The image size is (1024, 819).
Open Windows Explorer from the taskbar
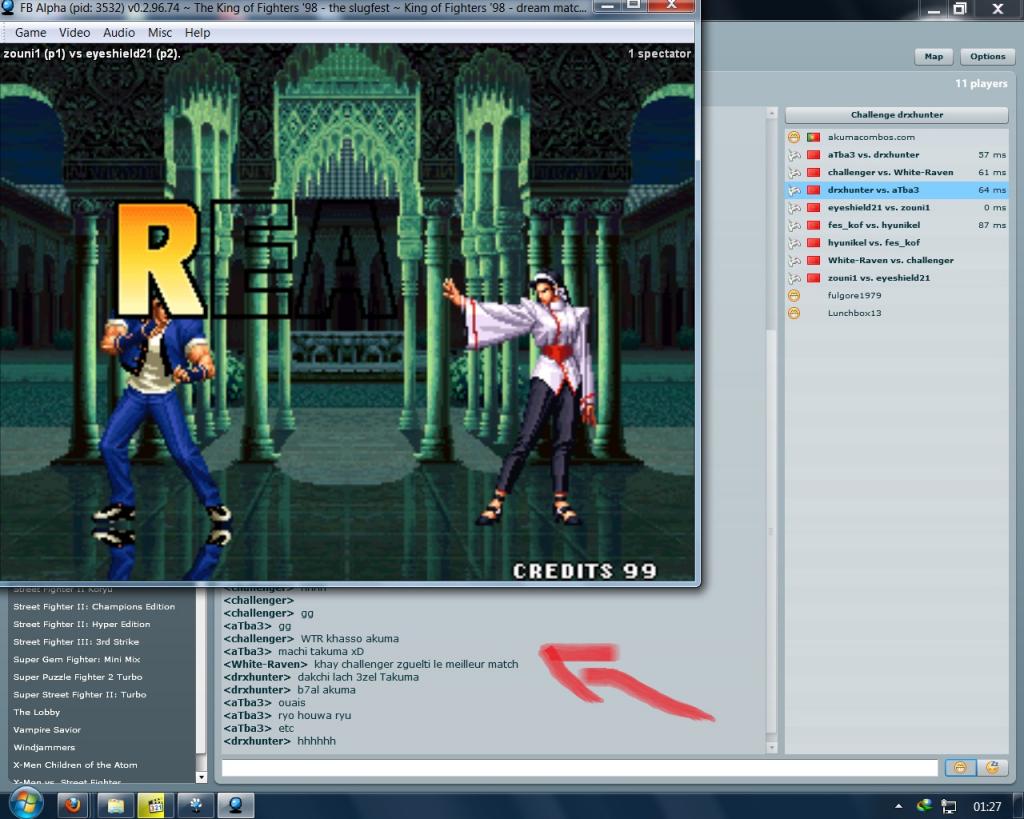(115, 806)
